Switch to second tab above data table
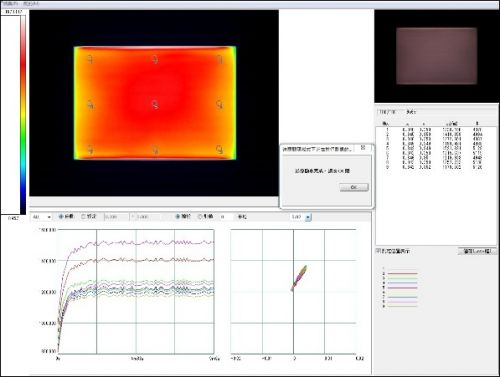The width and height of the screenshot is (500, 377). (x=411, y=112)
